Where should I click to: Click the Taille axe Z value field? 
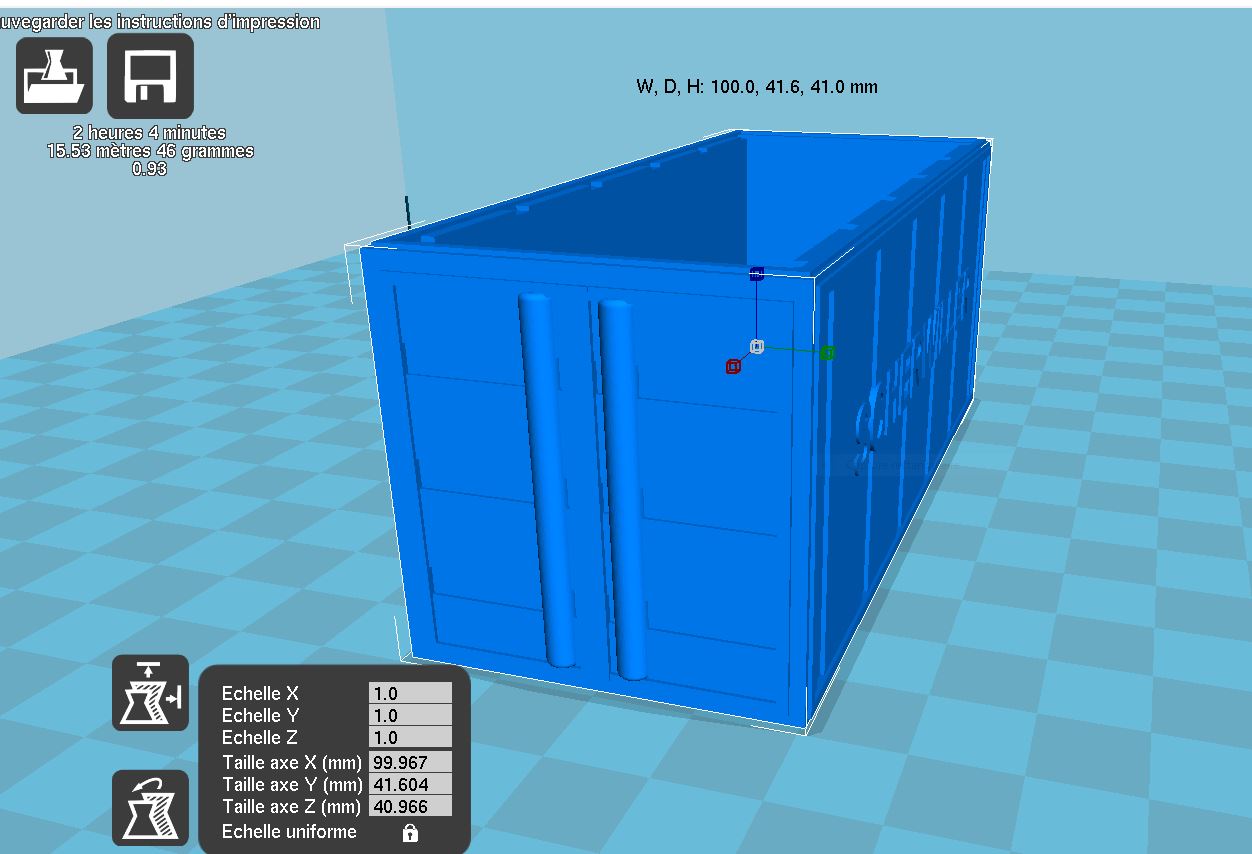pos(410,806)
